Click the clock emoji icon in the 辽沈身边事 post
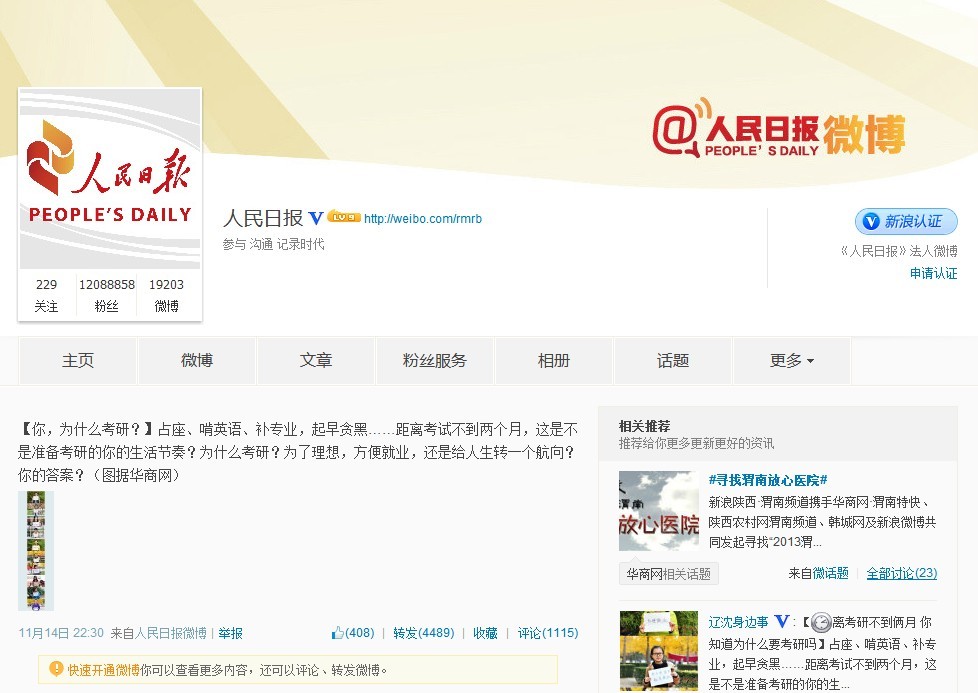The image size is (978, 693). click(x=820, y=621)
